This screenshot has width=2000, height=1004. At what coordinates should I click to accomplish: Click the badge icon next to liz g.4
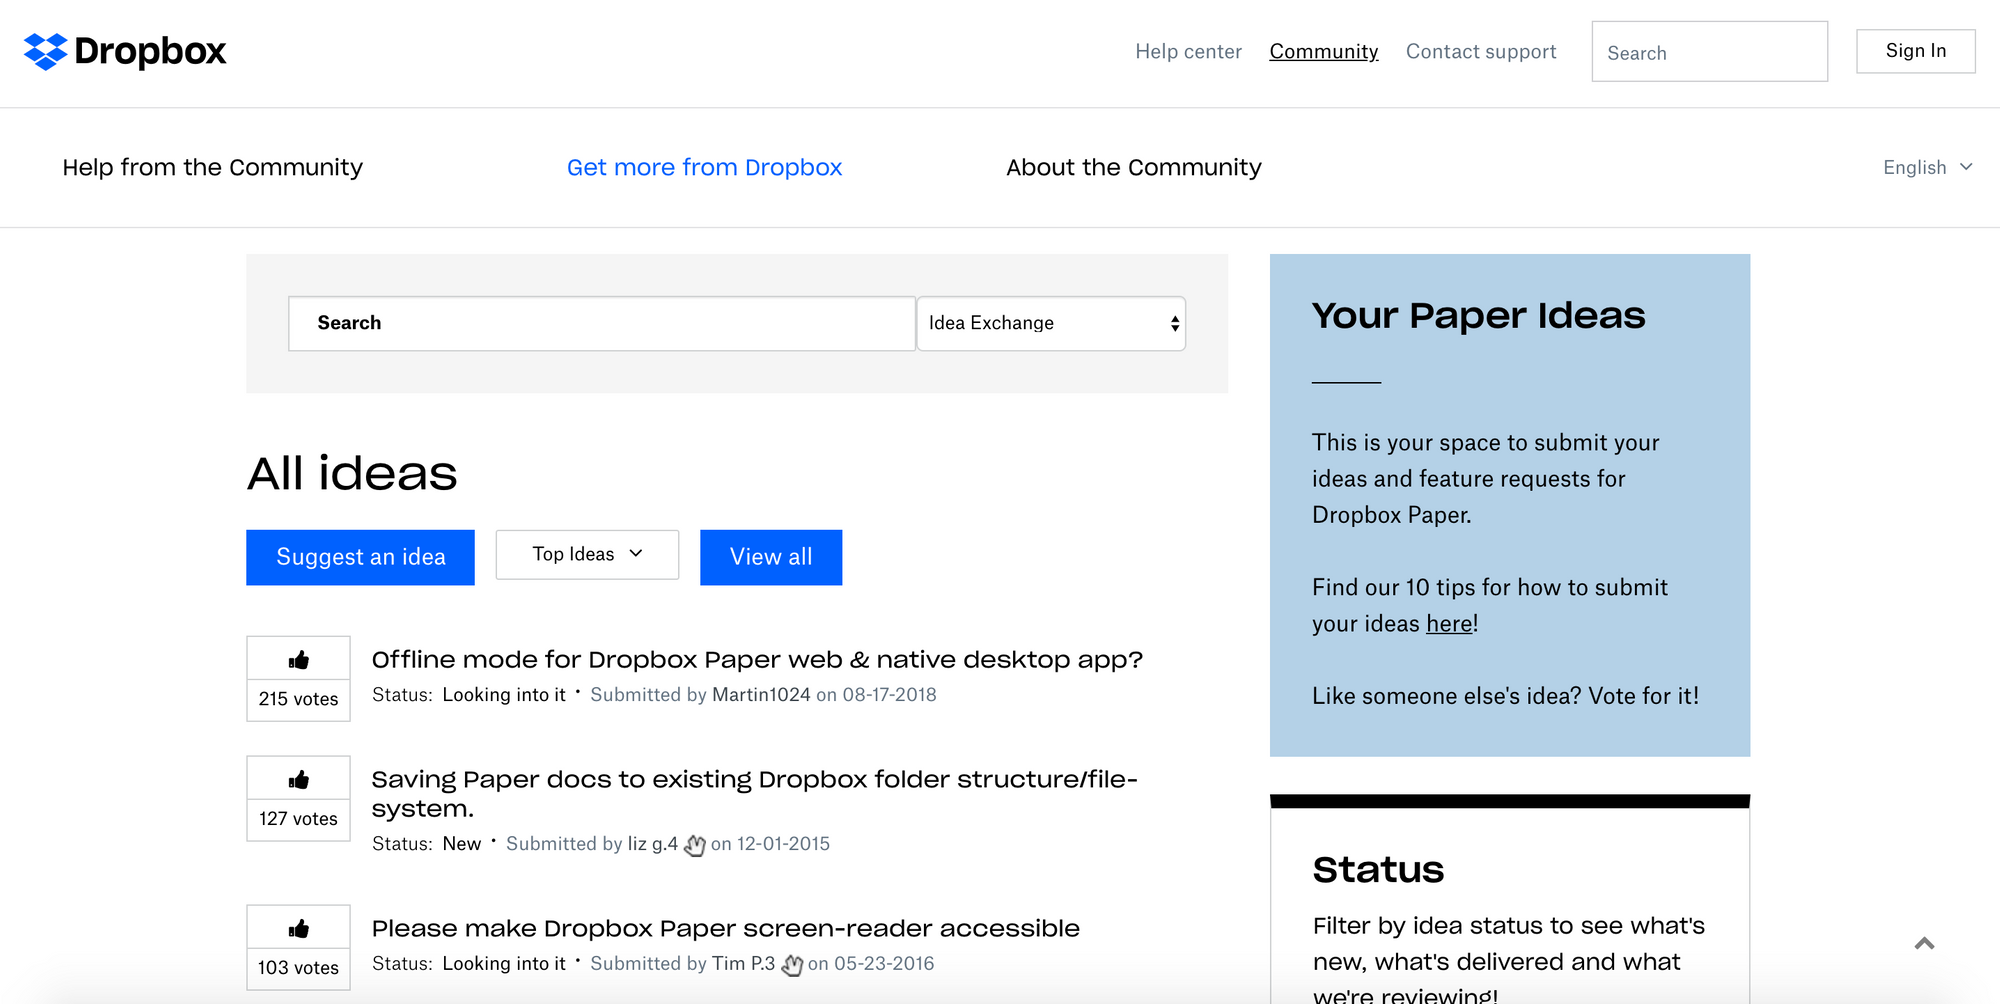(695, 845)
